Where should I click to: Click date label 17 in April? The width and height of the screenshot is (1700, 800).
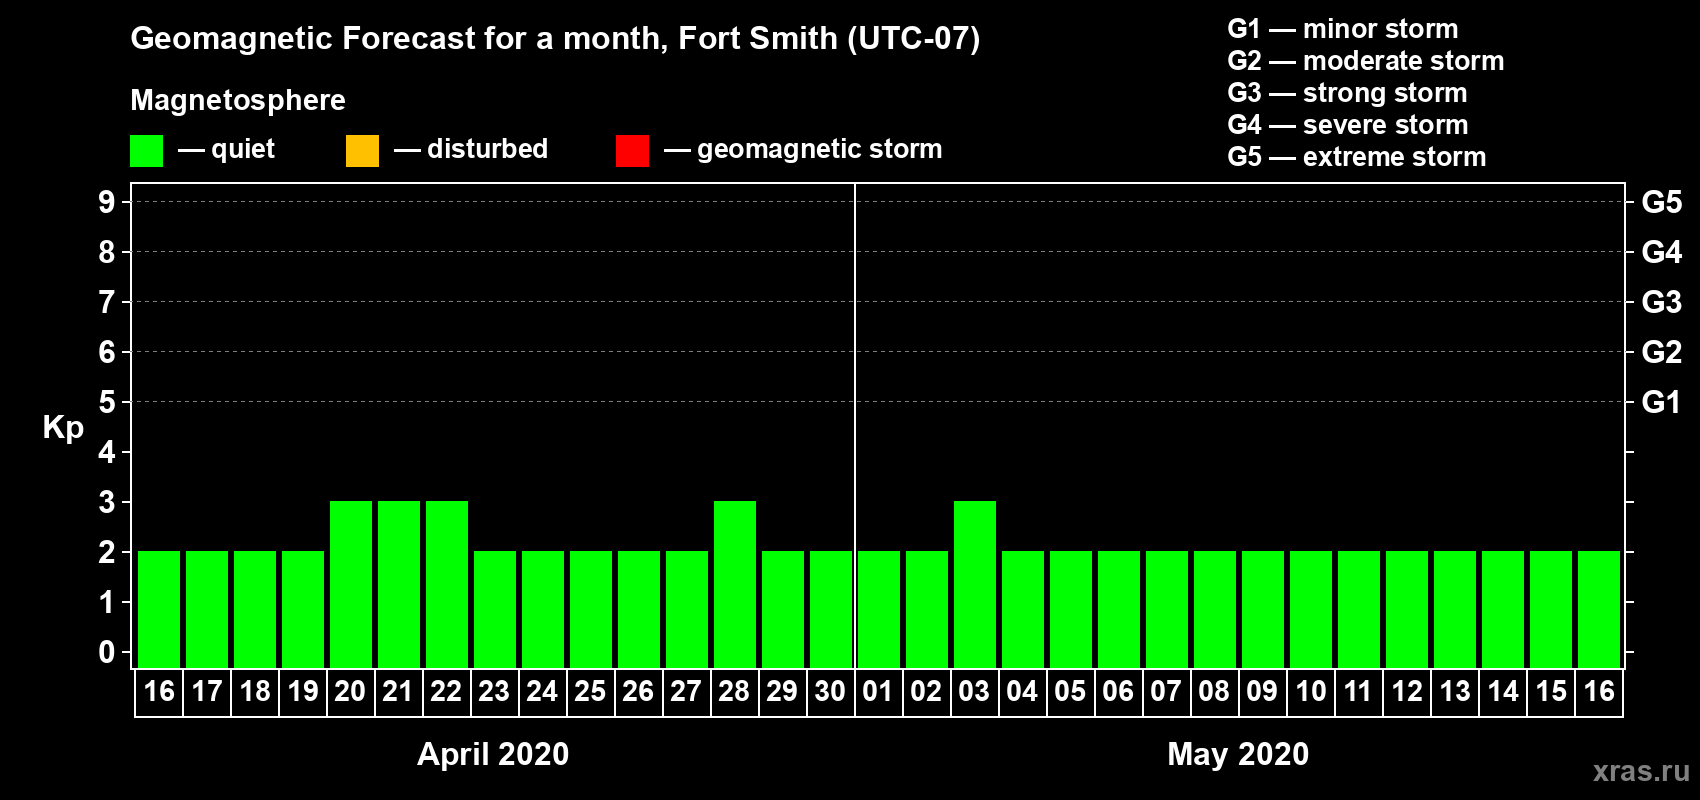[207, 691]
